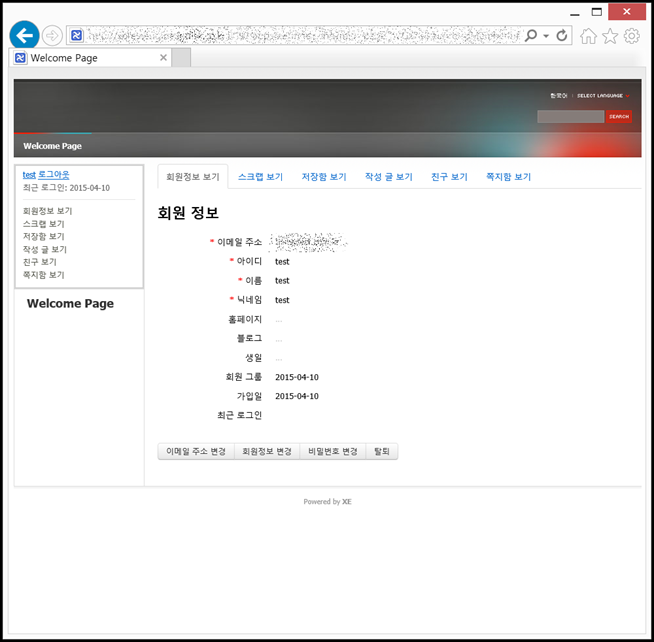
Task: Click the site favicon in address bar
Action: point(76,35)
